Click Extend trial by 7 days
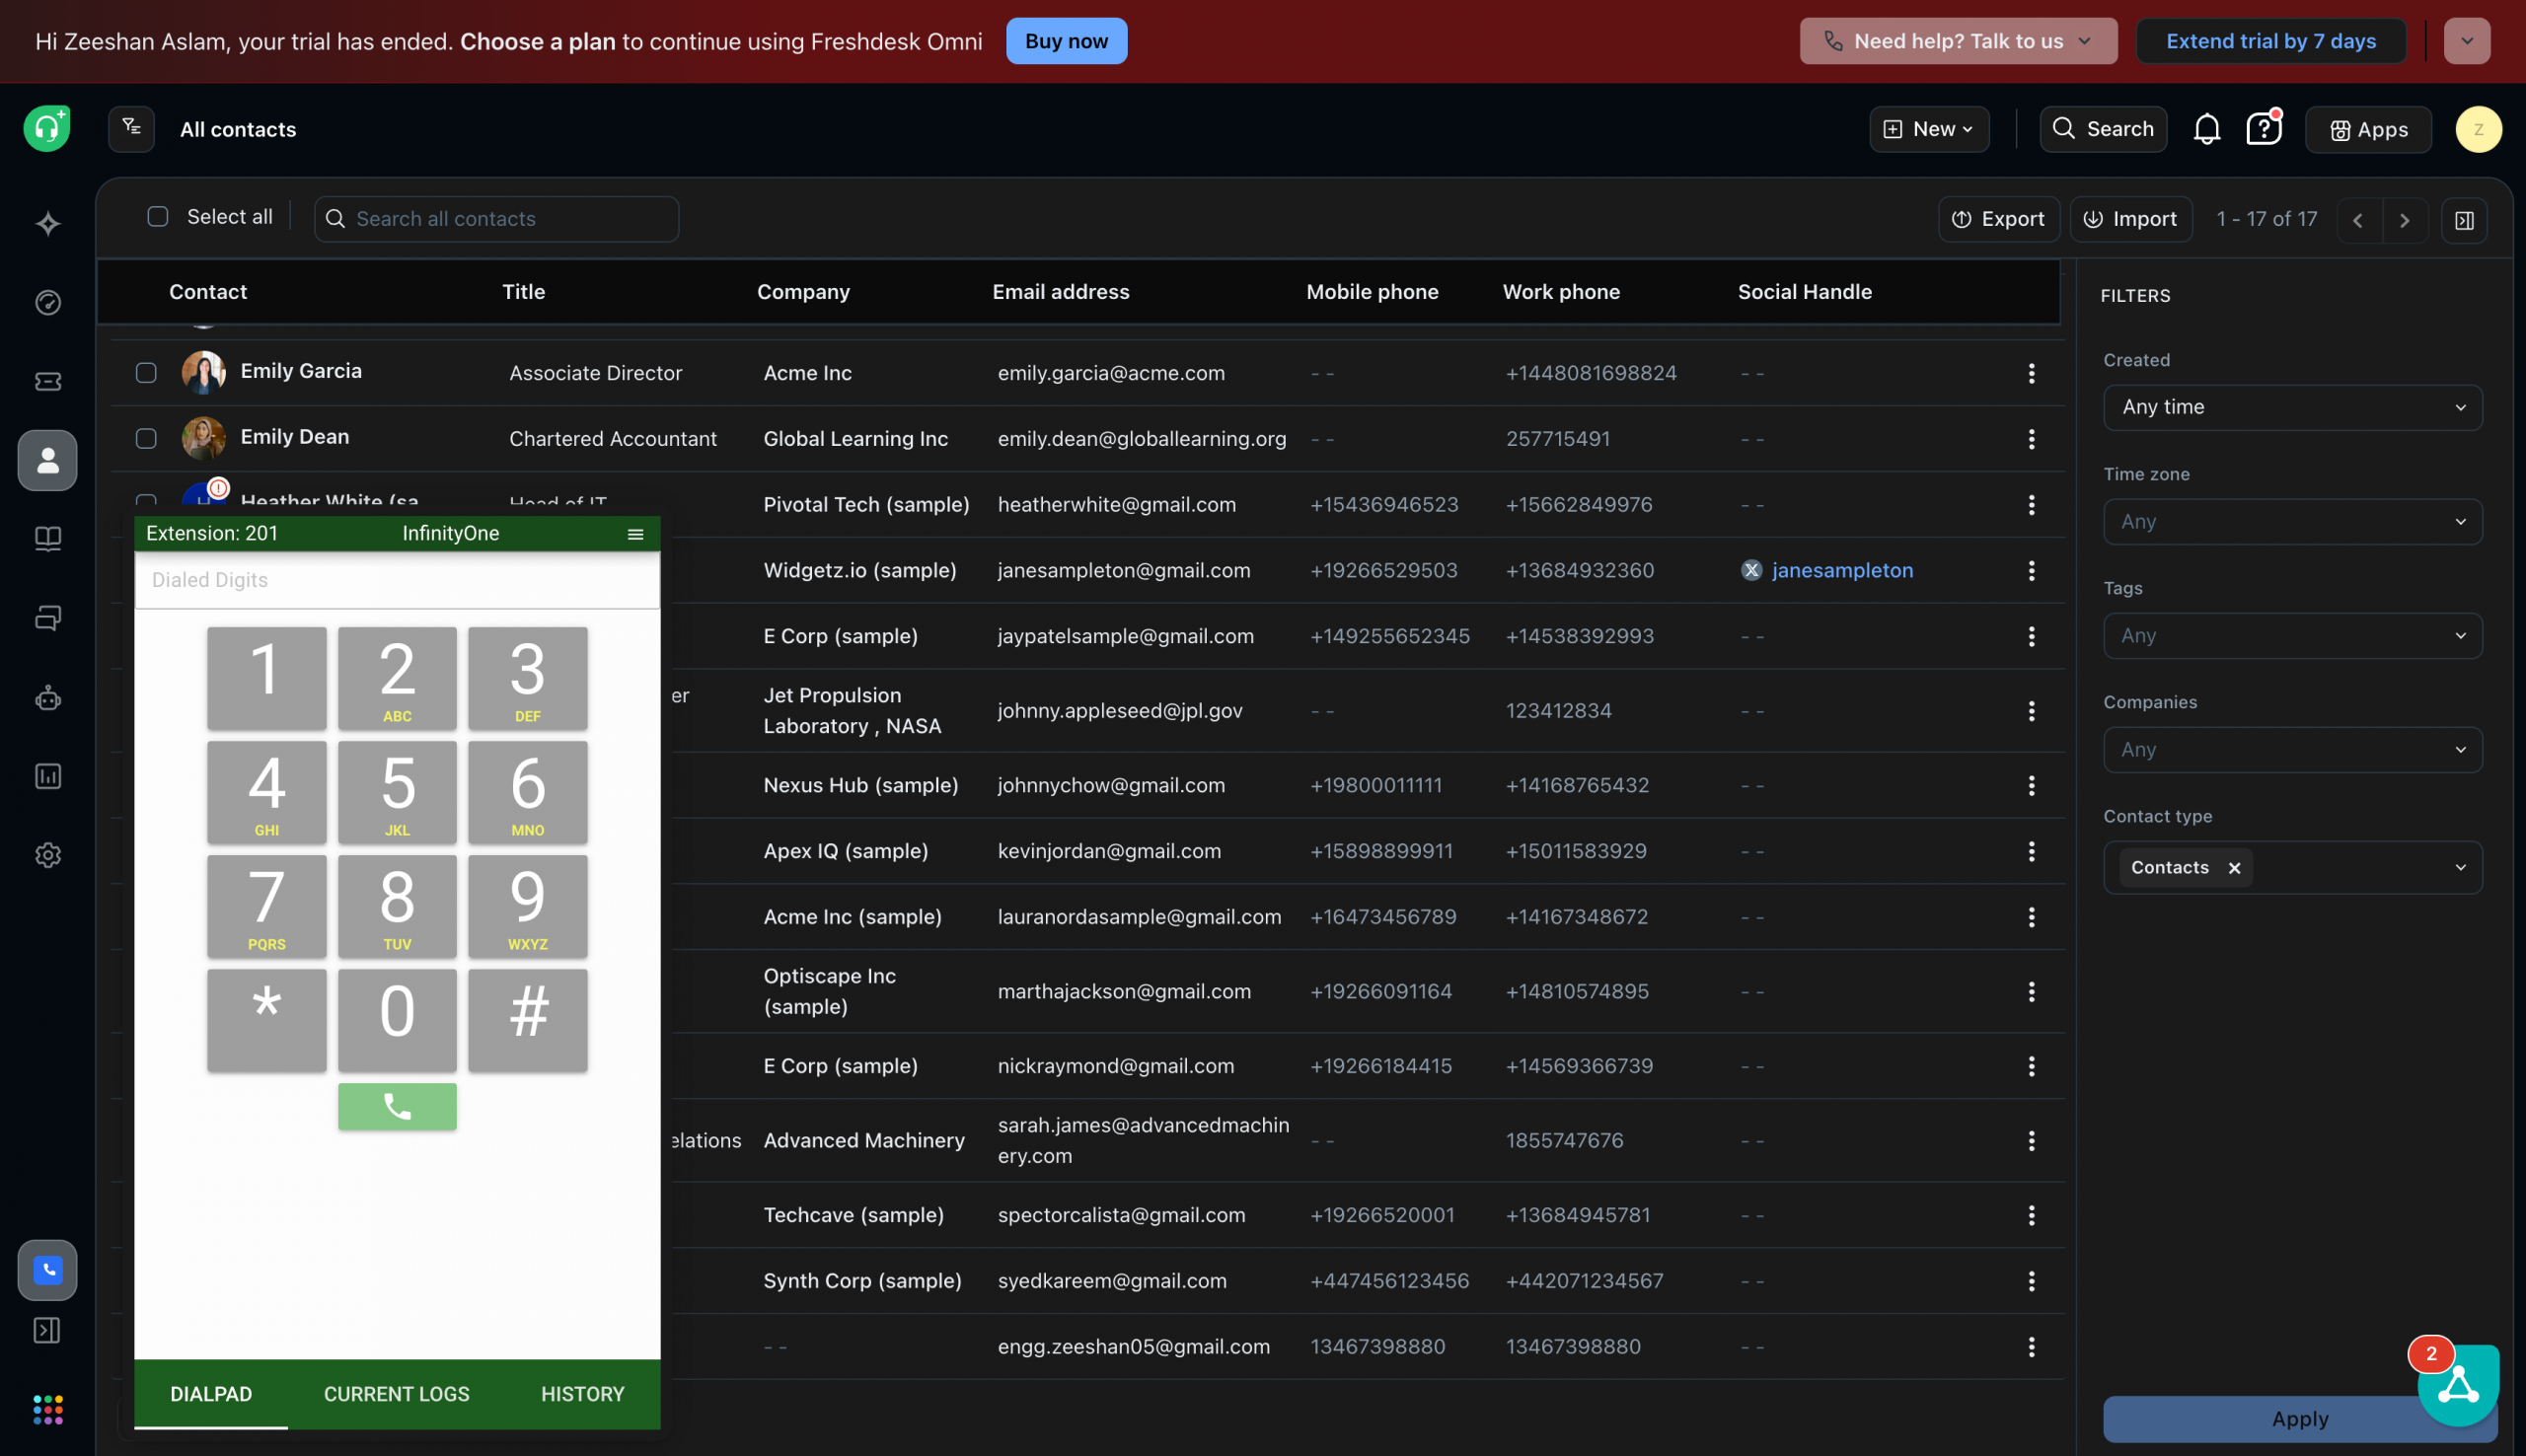The image size is (2526, 1456). coord(2270,41)
